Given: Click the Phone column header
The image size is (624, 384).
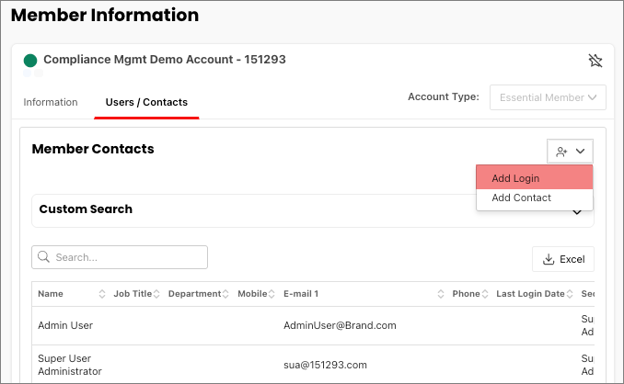Looking at the screenshot, I should click(466, 294).
